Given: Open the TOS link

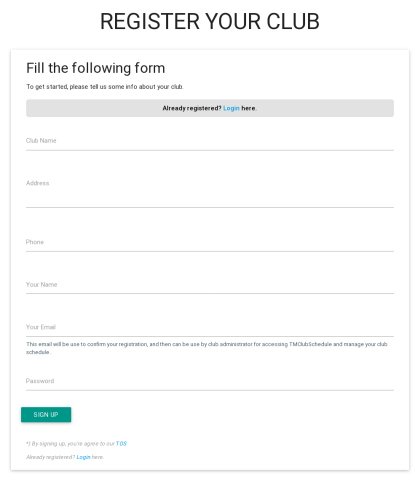Looking at the screenshot, I should [121, 444].
